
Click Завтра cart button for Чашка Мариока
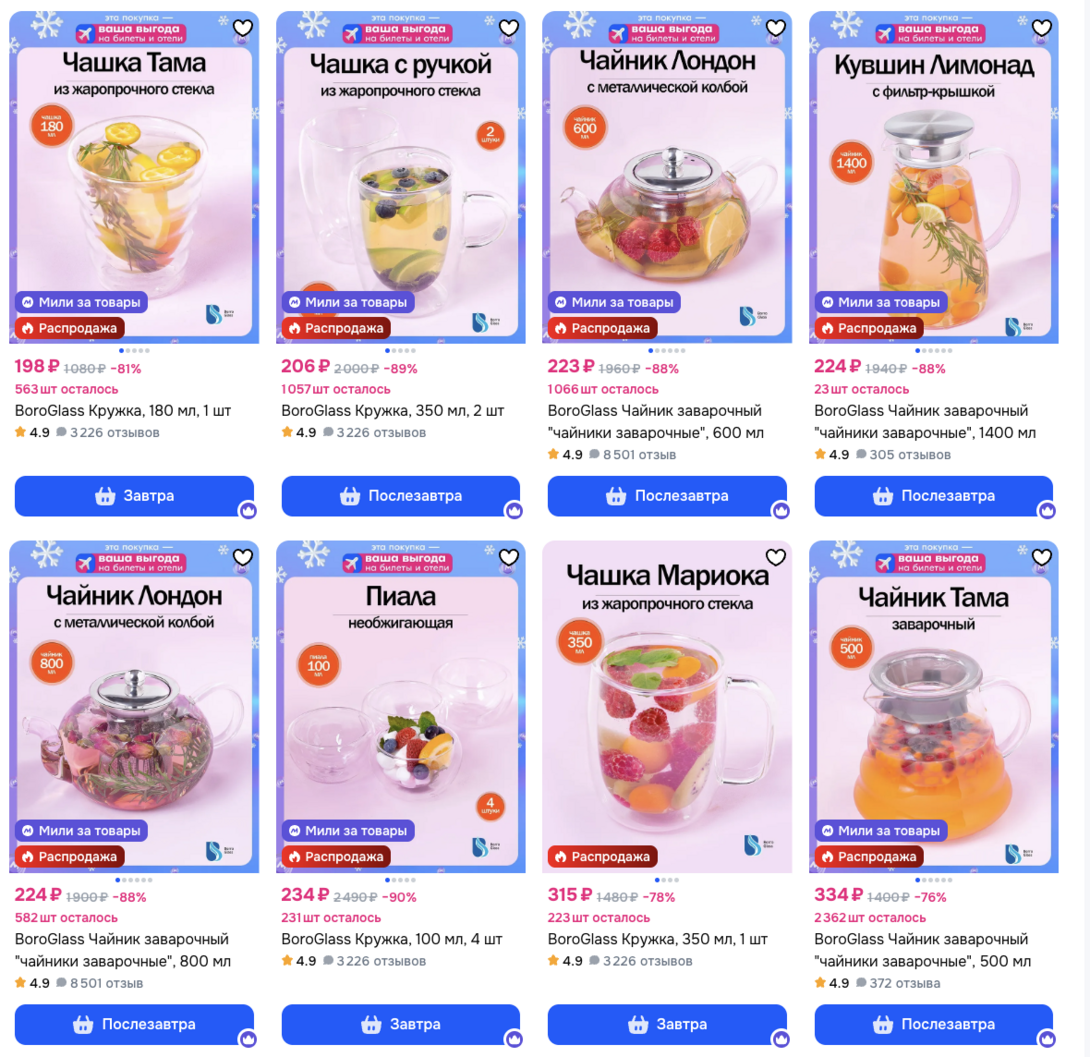pos(667,1024)
